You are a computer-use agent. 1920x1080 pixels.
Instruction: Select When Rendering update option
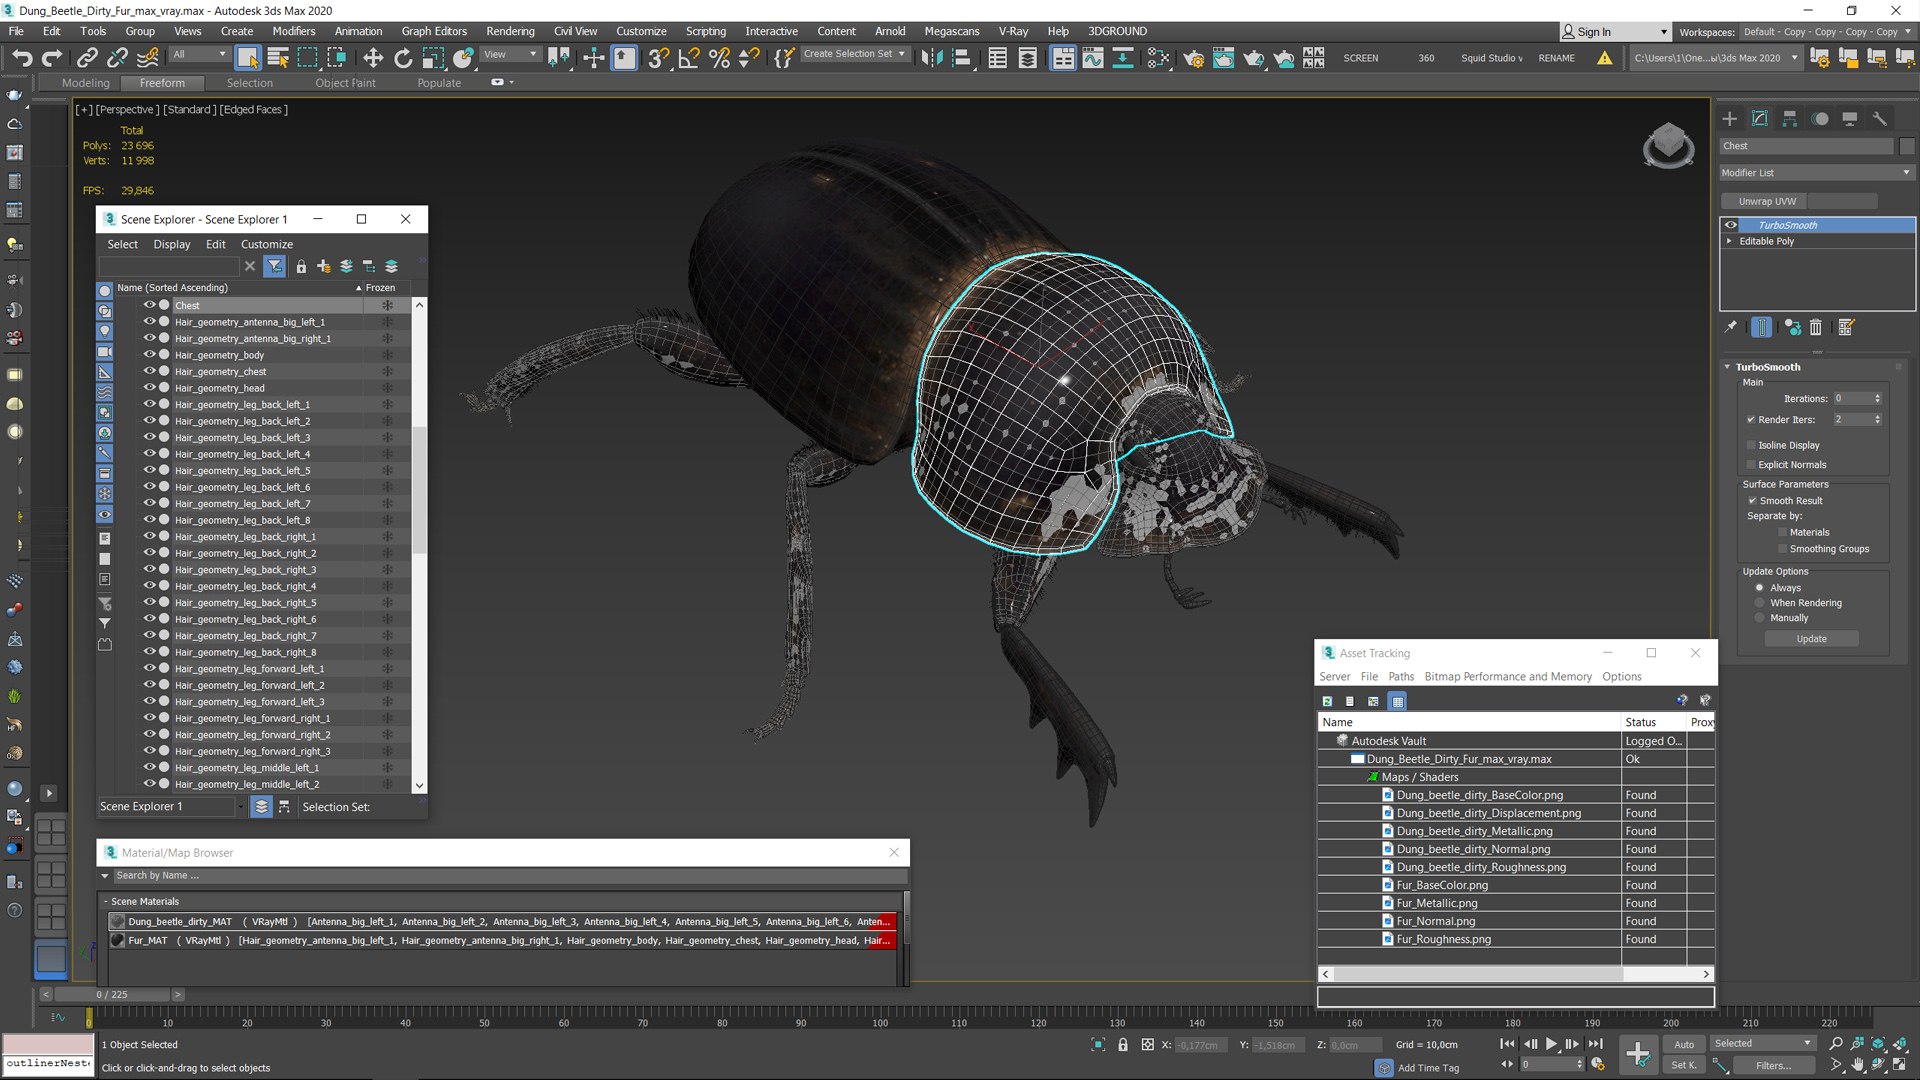[x=1760, y=603]
